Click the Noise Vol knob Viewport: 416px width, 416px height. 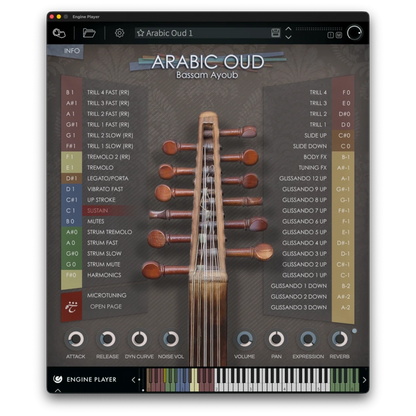coord(171,339)
